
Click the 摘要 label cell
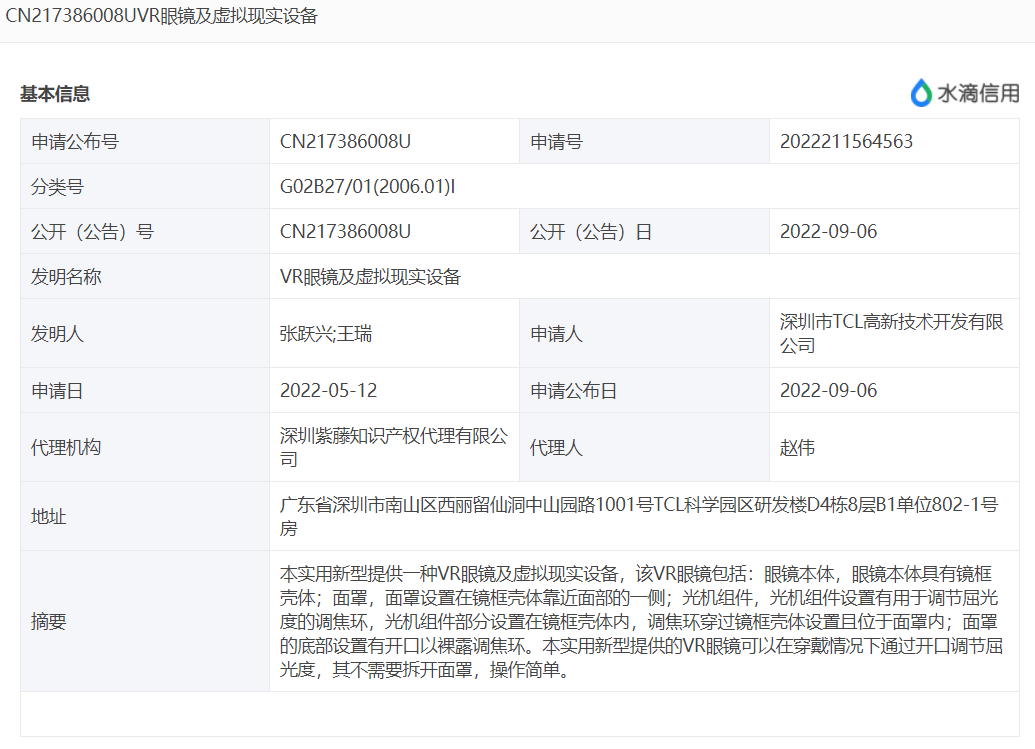pos(145,621)
